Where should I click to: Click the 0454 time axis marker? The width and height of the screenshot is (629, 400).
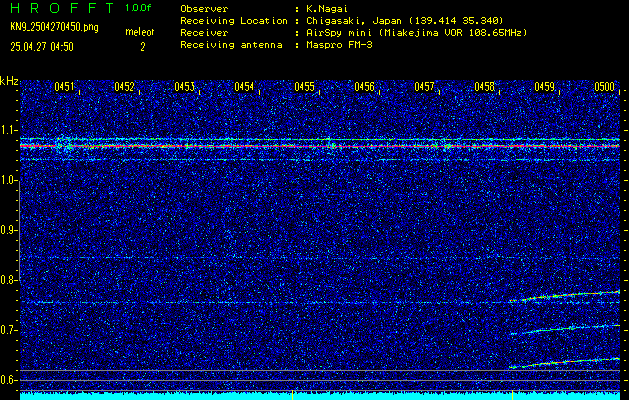[244, 87]
